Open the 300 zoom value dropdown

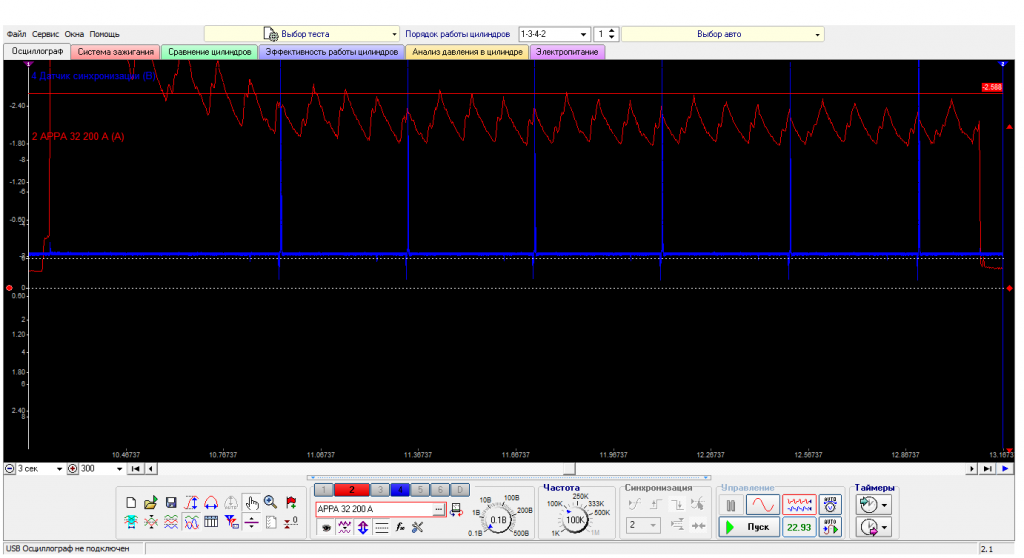(101, 468)
